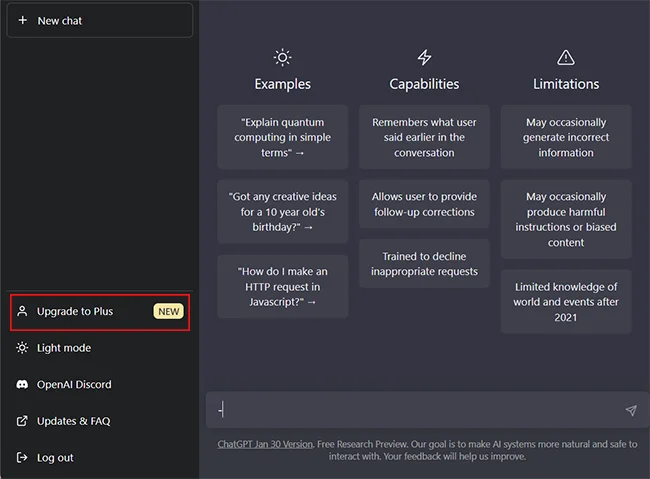Image resolution: width=650 pixels, height=479 pixels.
Task: Click the Examples heading
Action: [283, 84]
